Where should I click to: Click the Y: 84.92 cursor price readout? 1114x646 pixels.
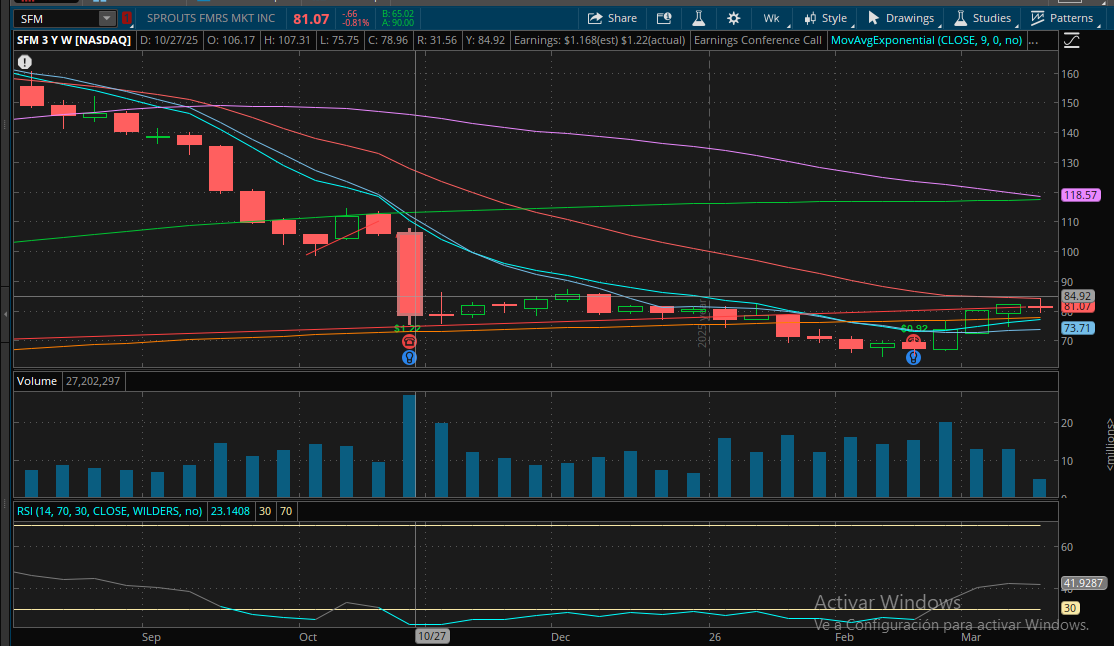[485, 41]
